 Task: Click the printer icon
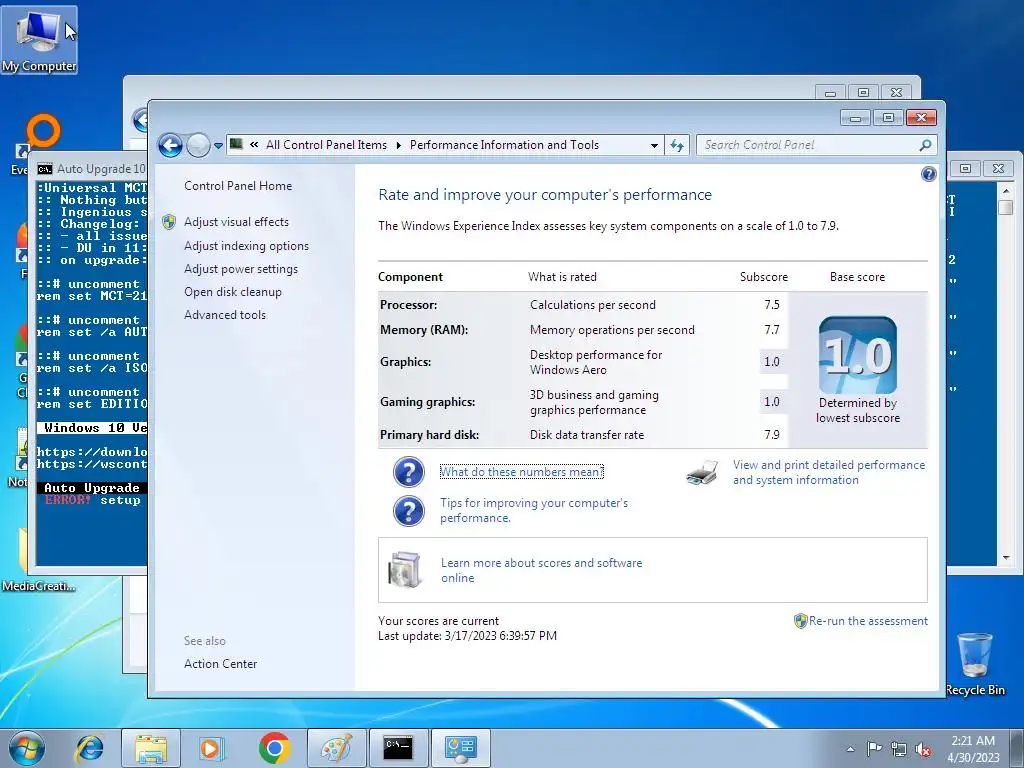(x=702, y=472)
